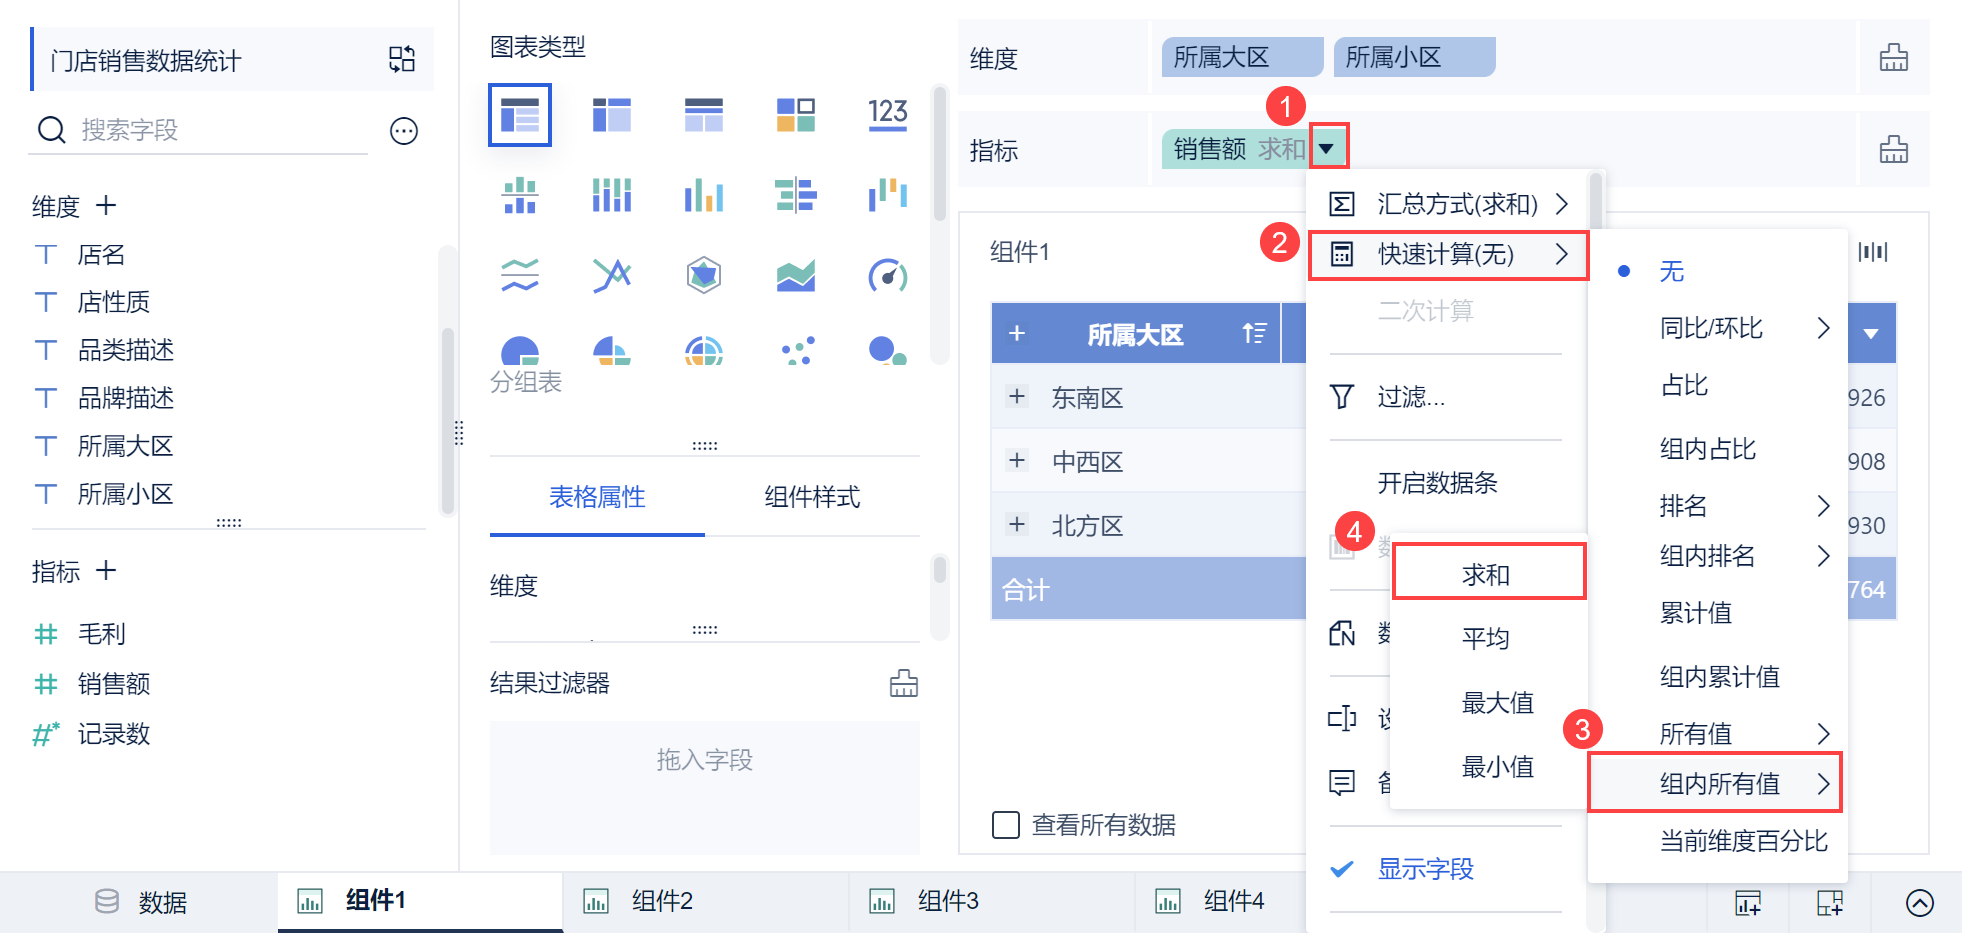Open the more options icon next to field search
This screenshot has height=933, width=1962.
pos(404,131)
